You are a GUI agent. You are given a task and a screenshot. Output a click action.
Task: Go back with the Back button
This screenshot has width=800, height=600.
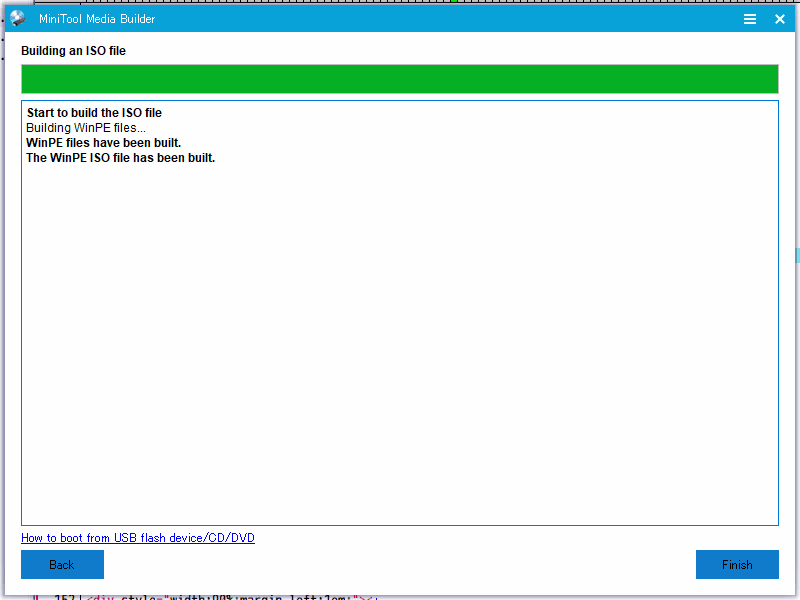[x=62, y=564]
